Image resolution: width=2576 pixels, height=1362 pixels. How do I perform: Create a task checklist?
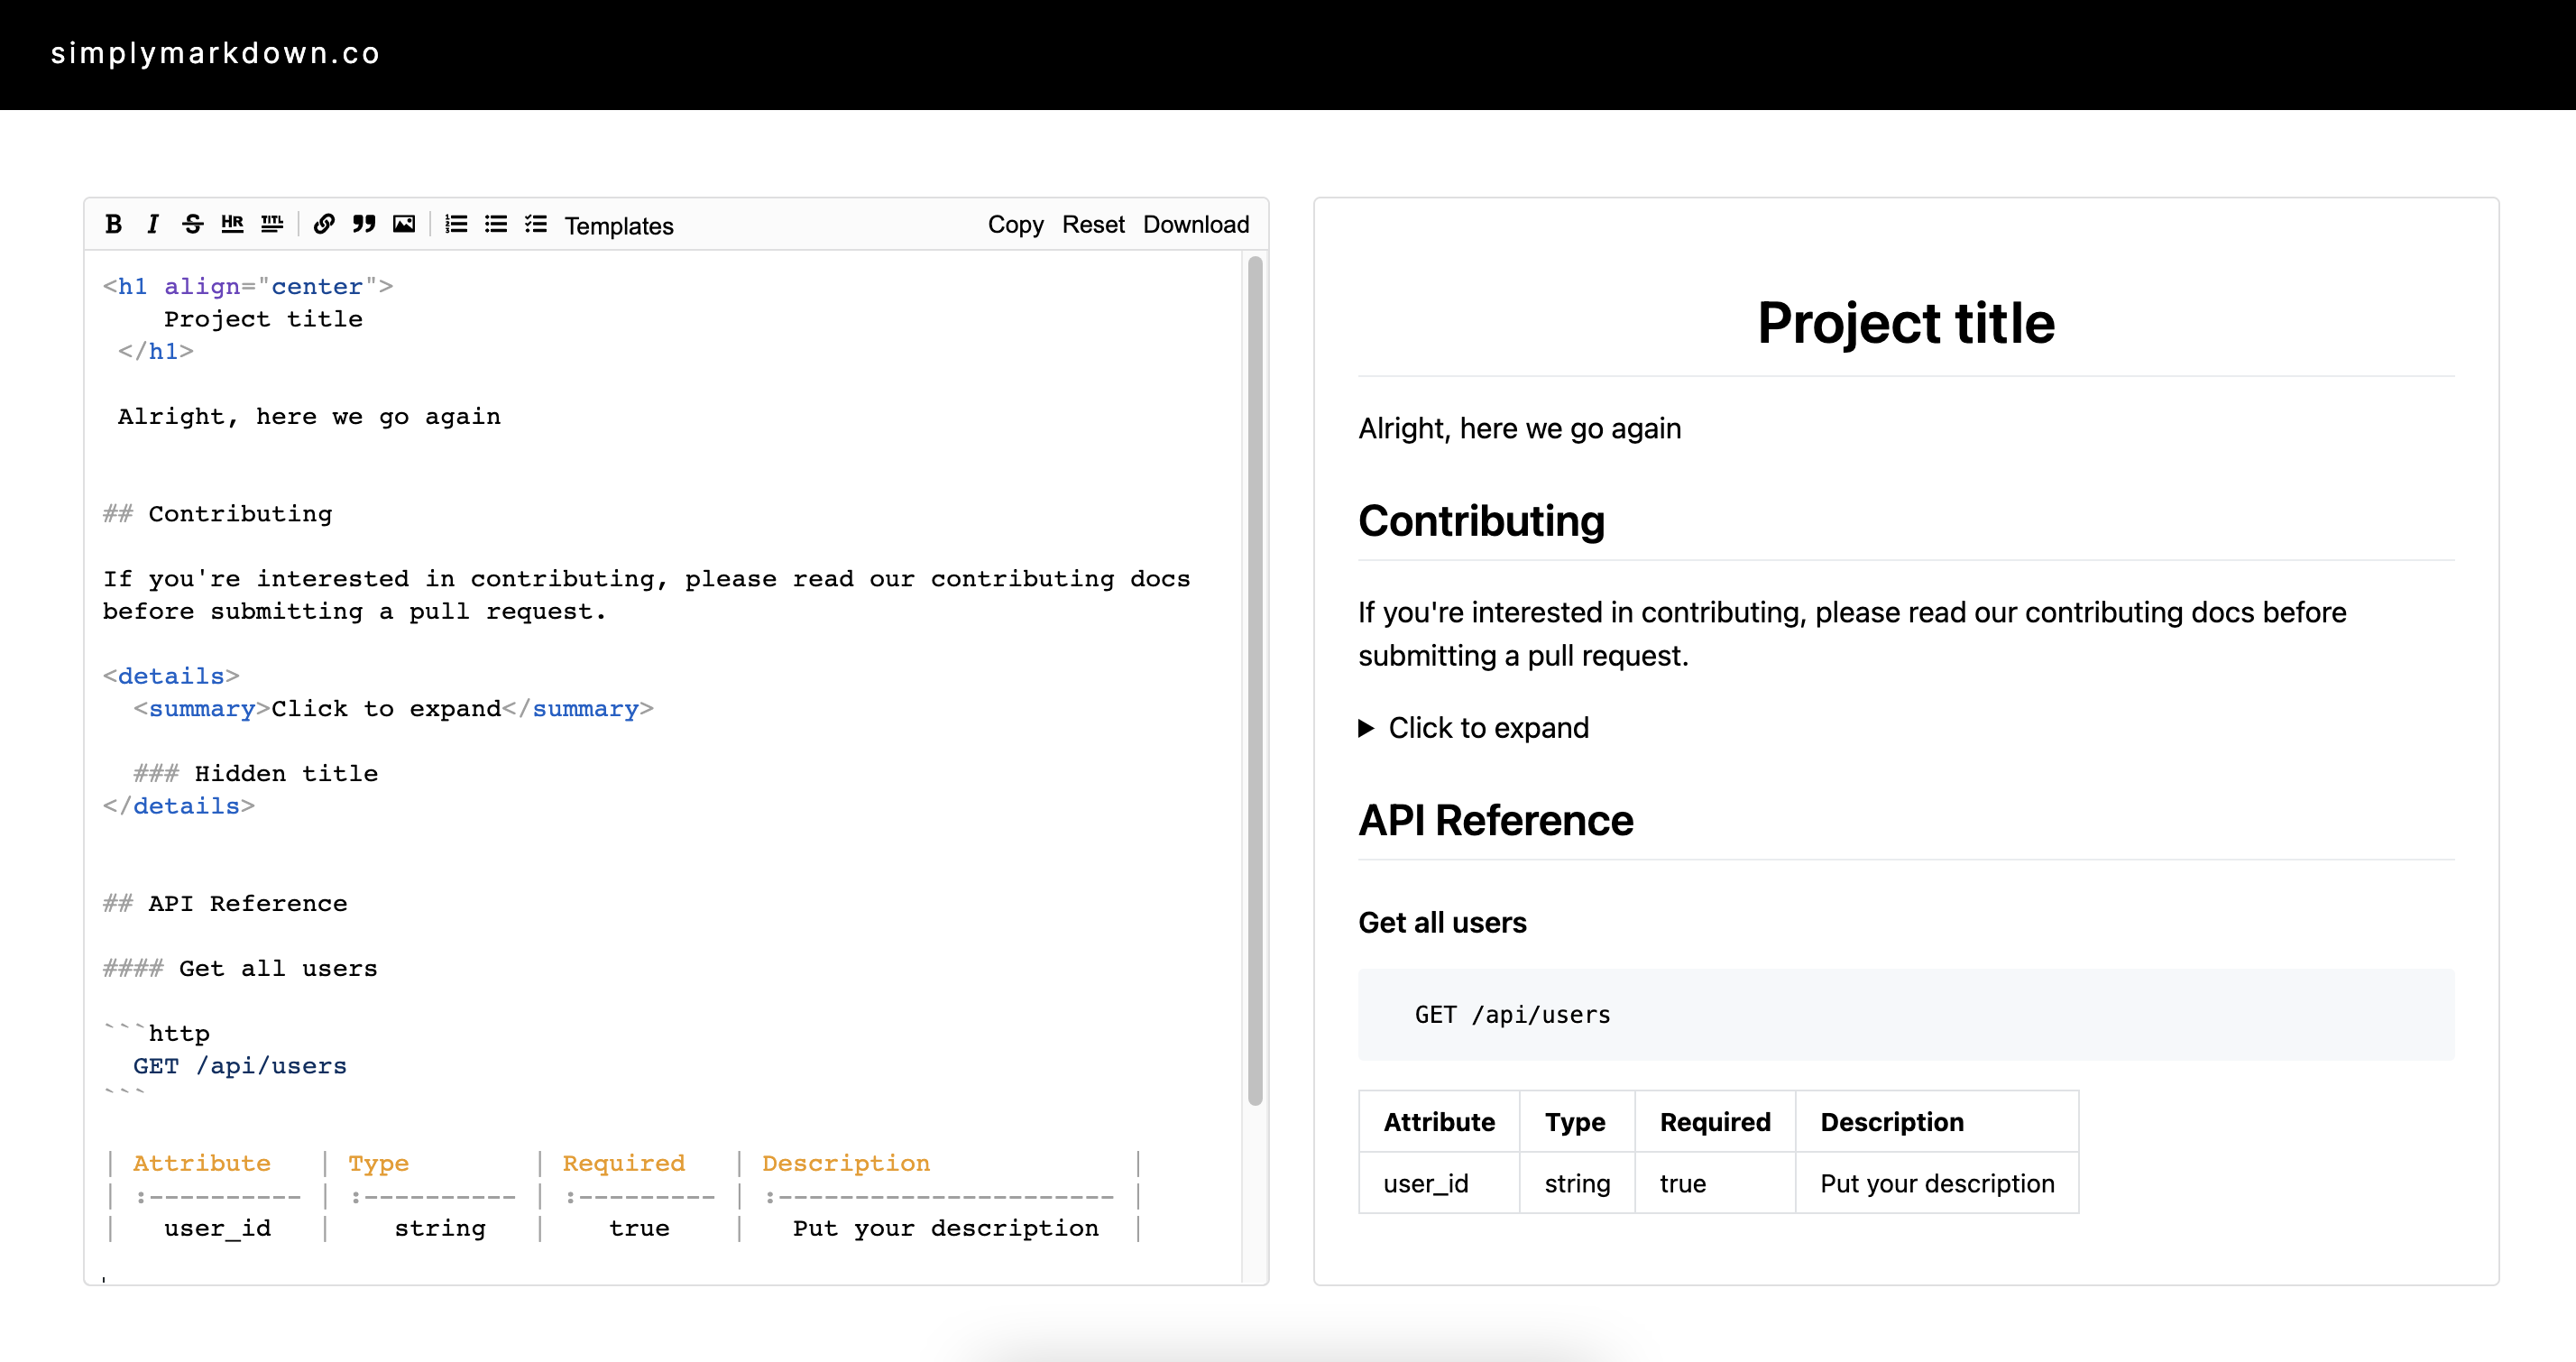536,224
